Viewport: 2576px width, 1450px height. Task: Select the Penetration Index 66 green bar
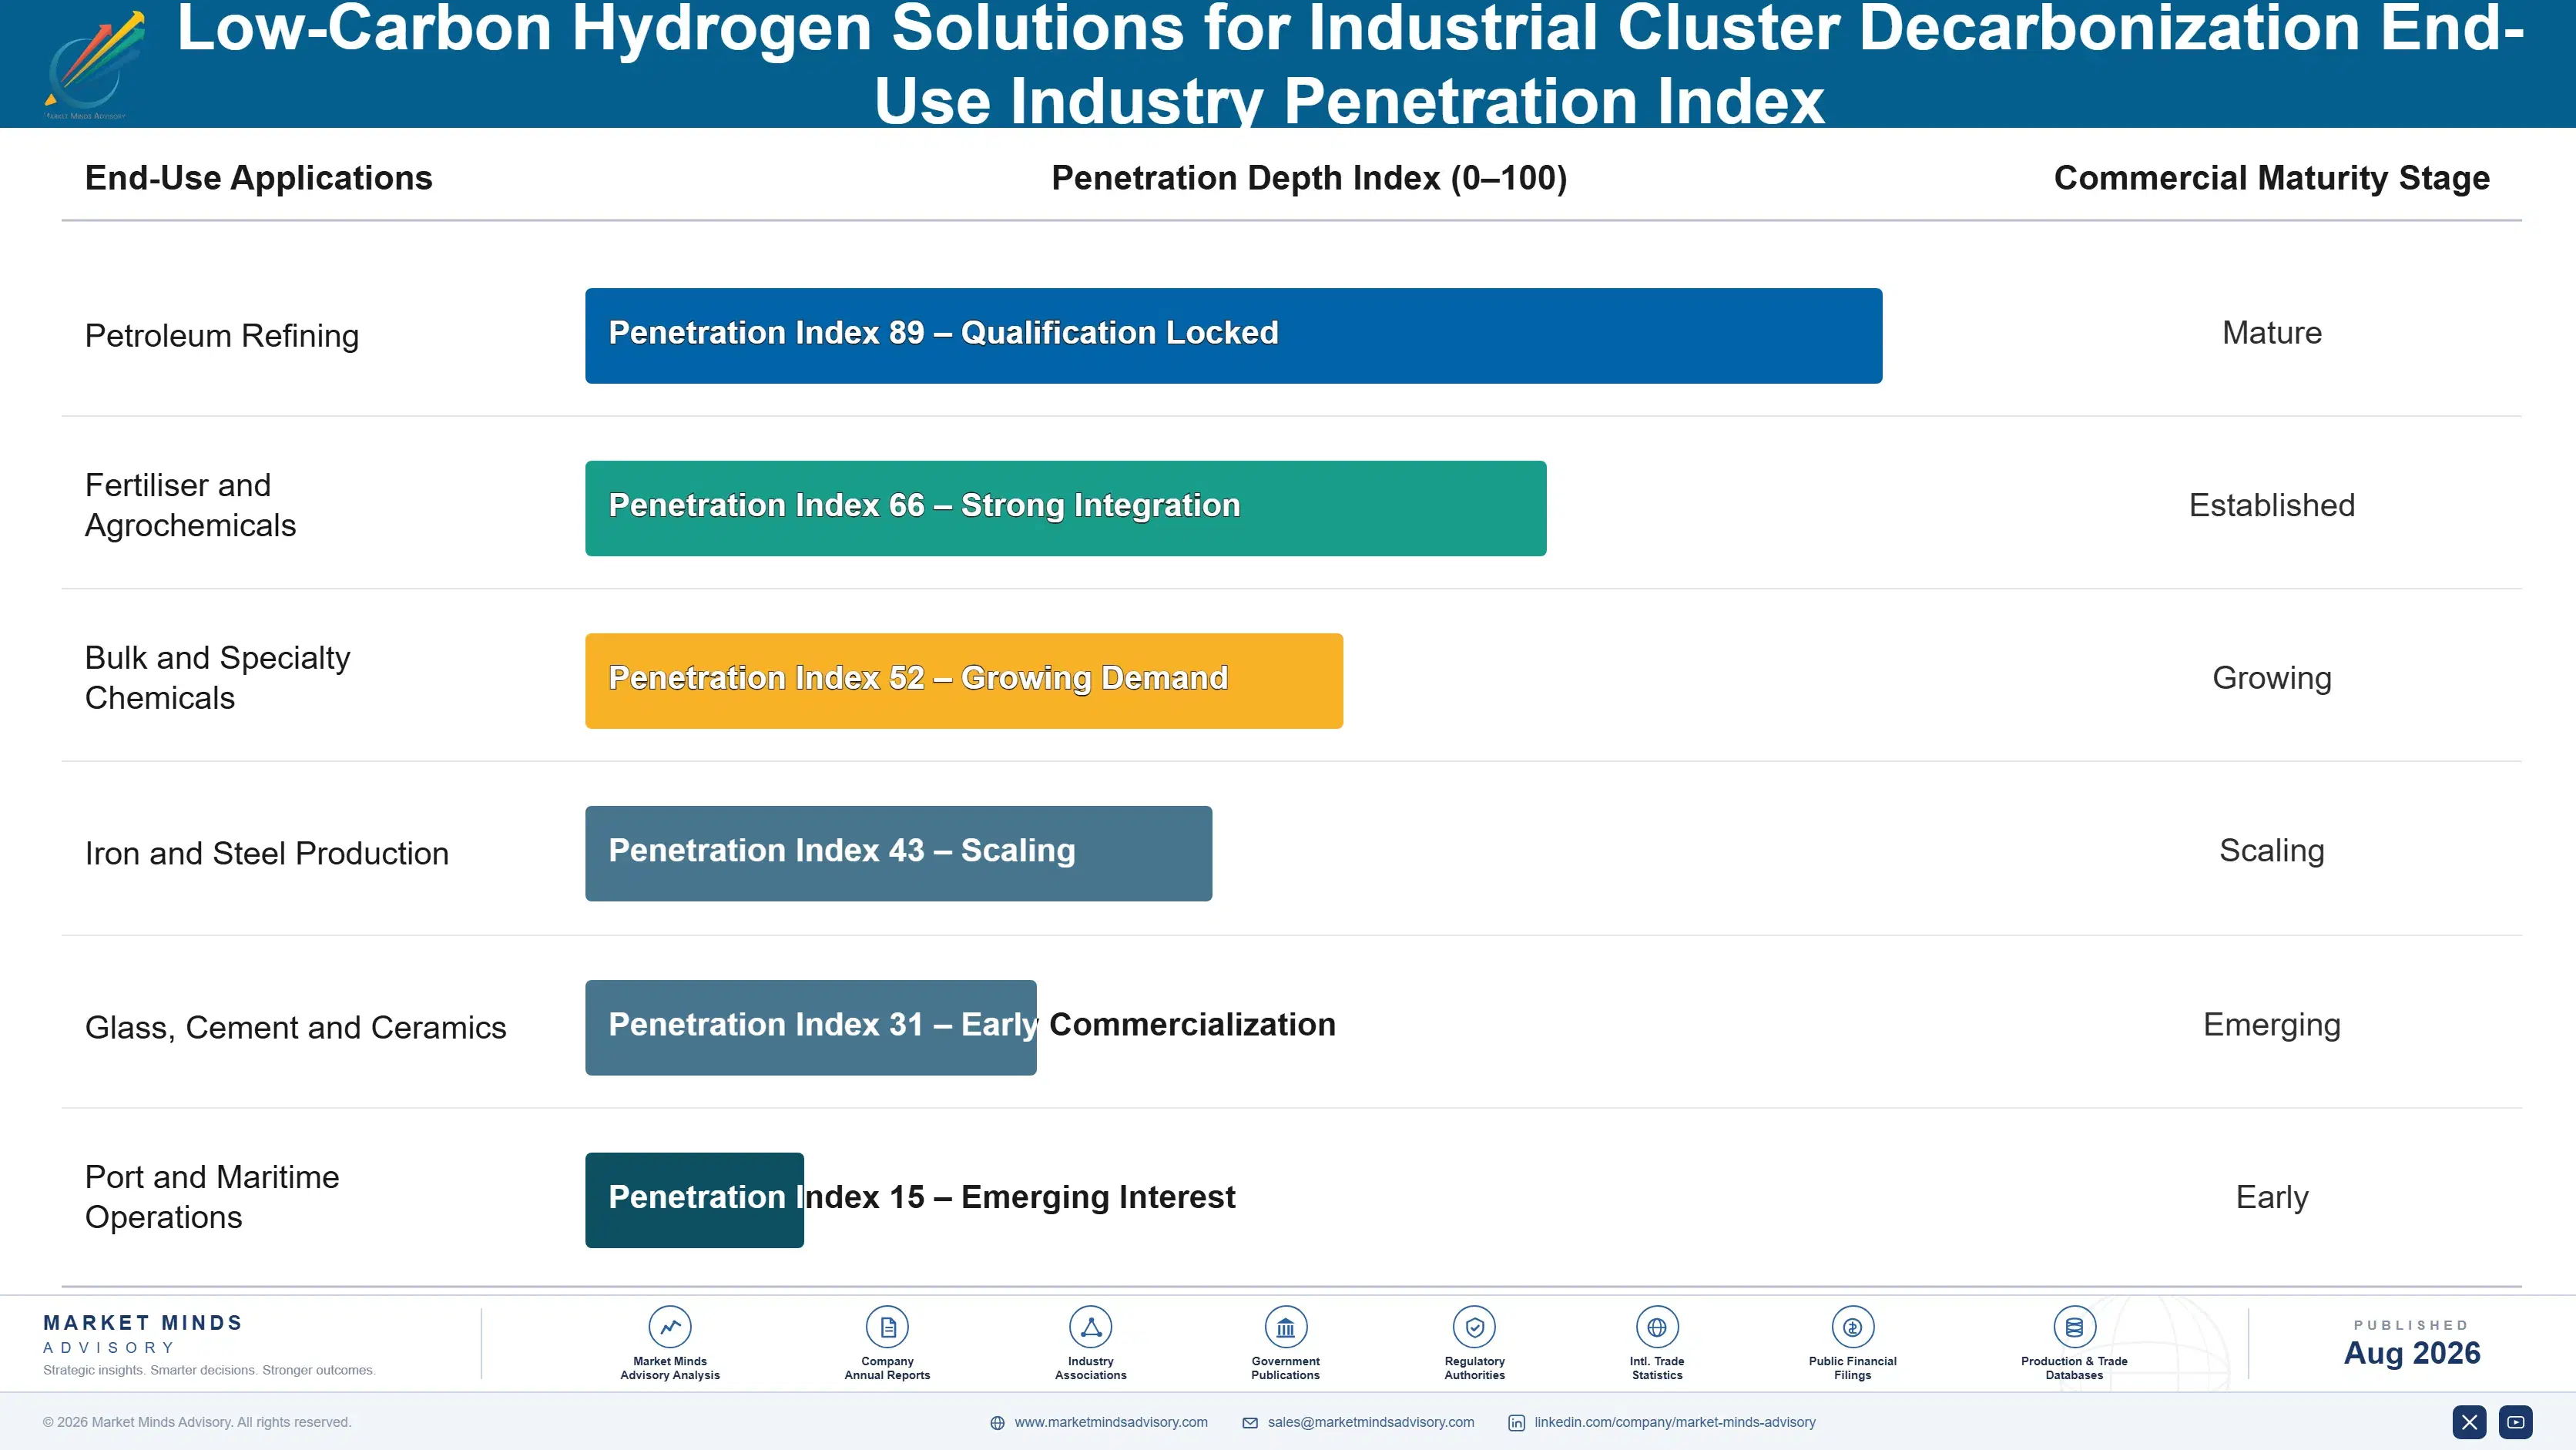1065,508
